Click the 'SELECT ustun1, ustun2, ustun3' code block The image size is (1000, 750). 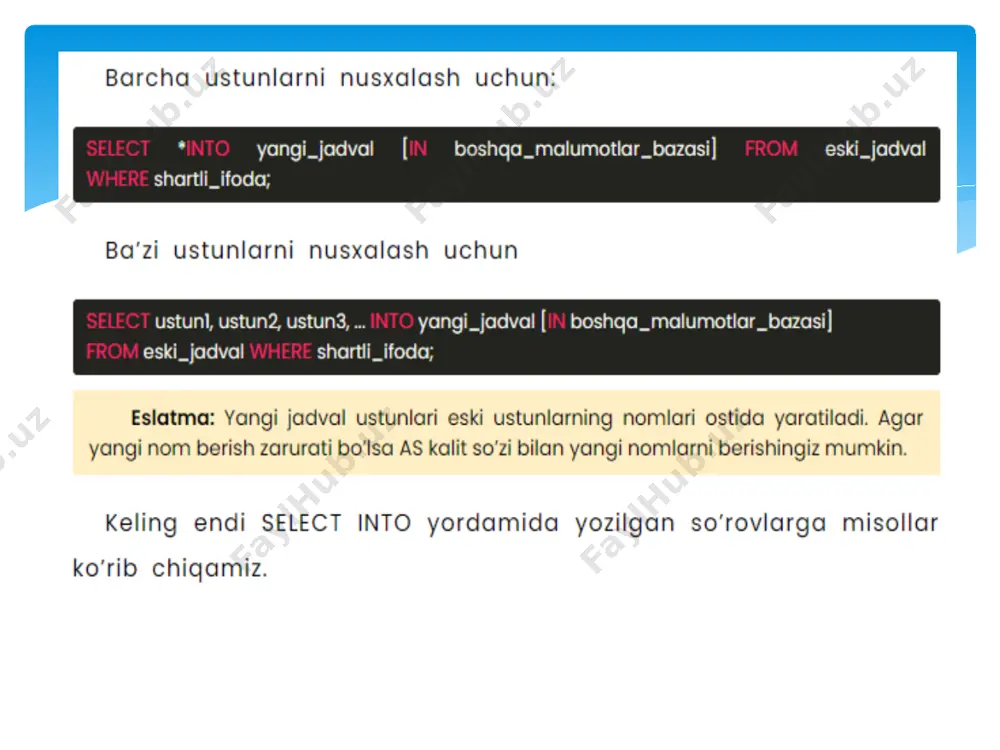point(506,337)
